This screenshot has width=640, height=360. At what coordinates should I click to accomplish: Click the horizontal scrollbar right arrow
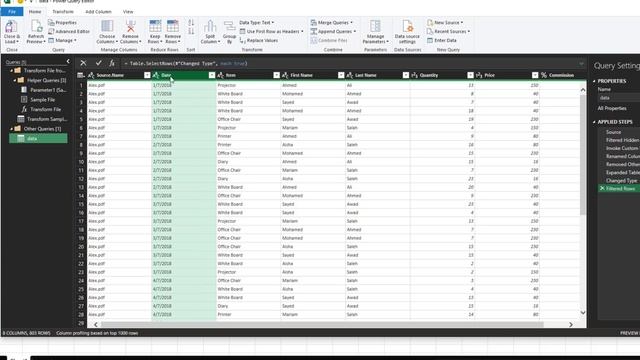tap(571, 324)
